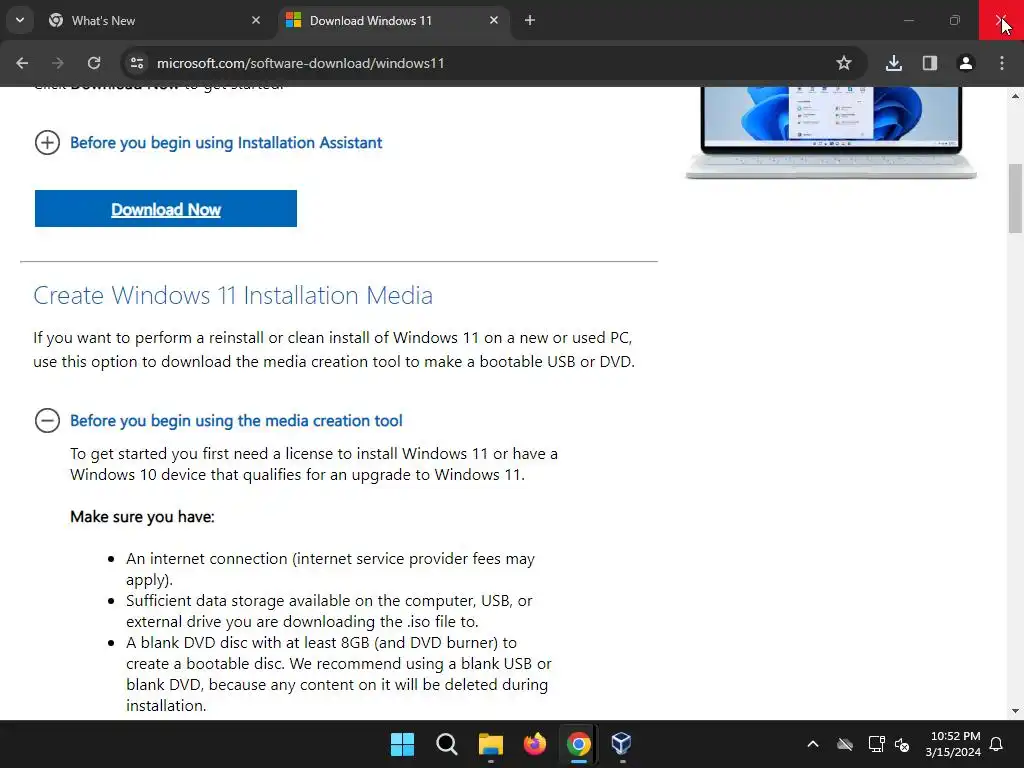Close the Download Windows 11 tab

494,21
